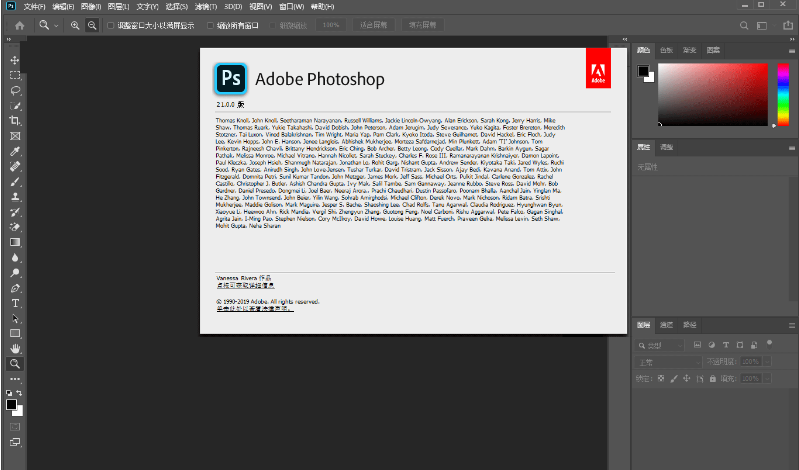799x470 pixels.
Task: Select the Blur tool
Action: (x=15, y=258)
